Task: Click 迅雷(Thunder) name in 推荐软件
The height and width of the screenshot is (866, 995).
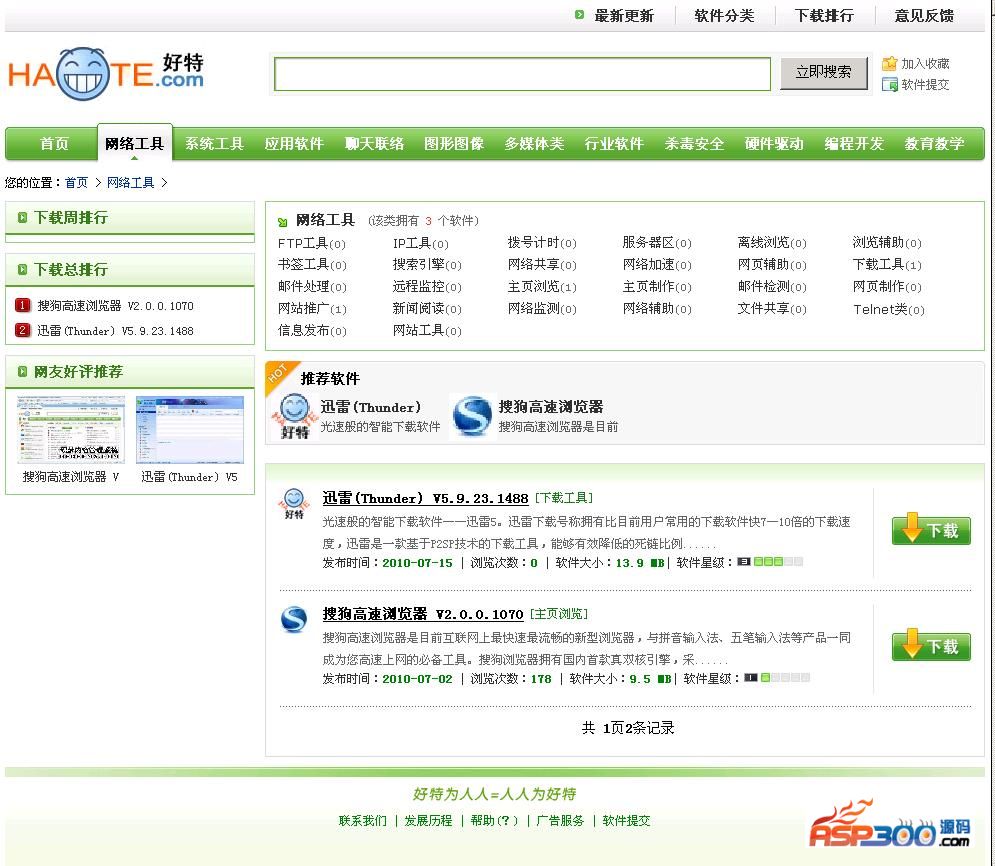Action: click(371, 407)
